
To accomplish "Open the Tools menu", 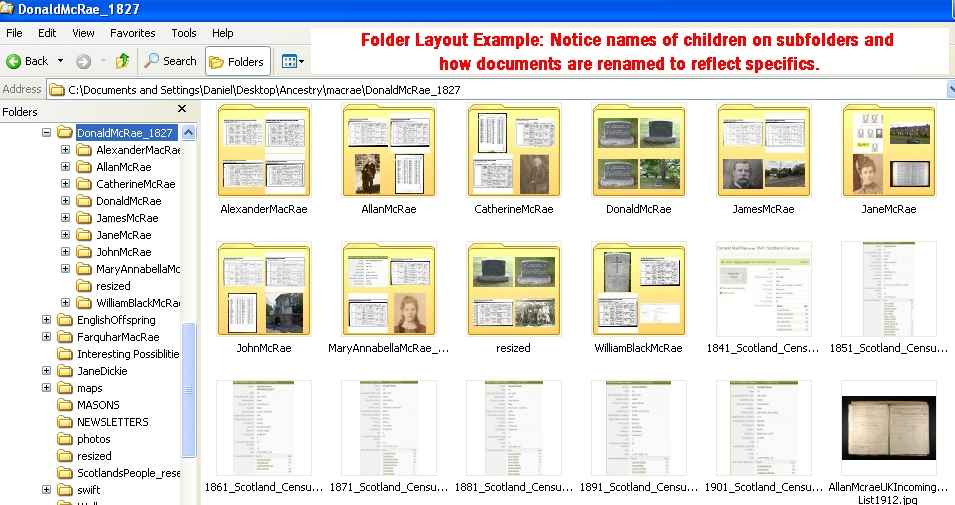I will (184, 33).
